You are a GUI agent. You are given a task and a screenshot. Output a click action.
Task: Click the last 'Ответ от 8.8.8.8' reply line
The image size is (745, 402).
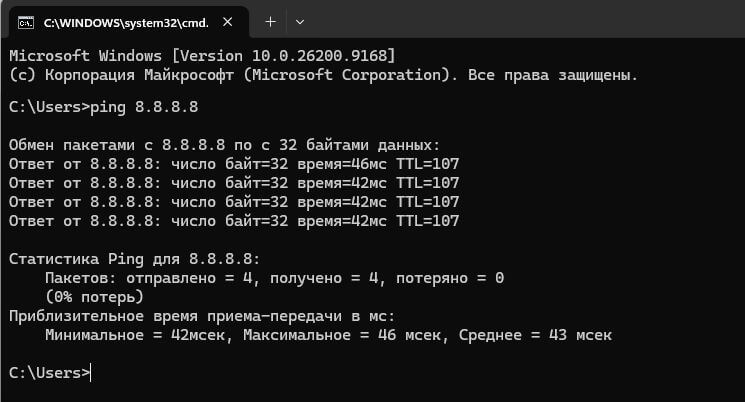click(234, 221)
